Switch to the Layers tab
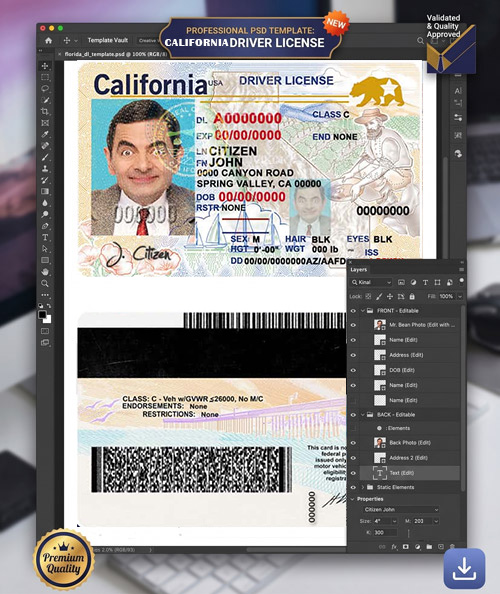The height and width of the screenshot is (594, 500). [358, 270]
